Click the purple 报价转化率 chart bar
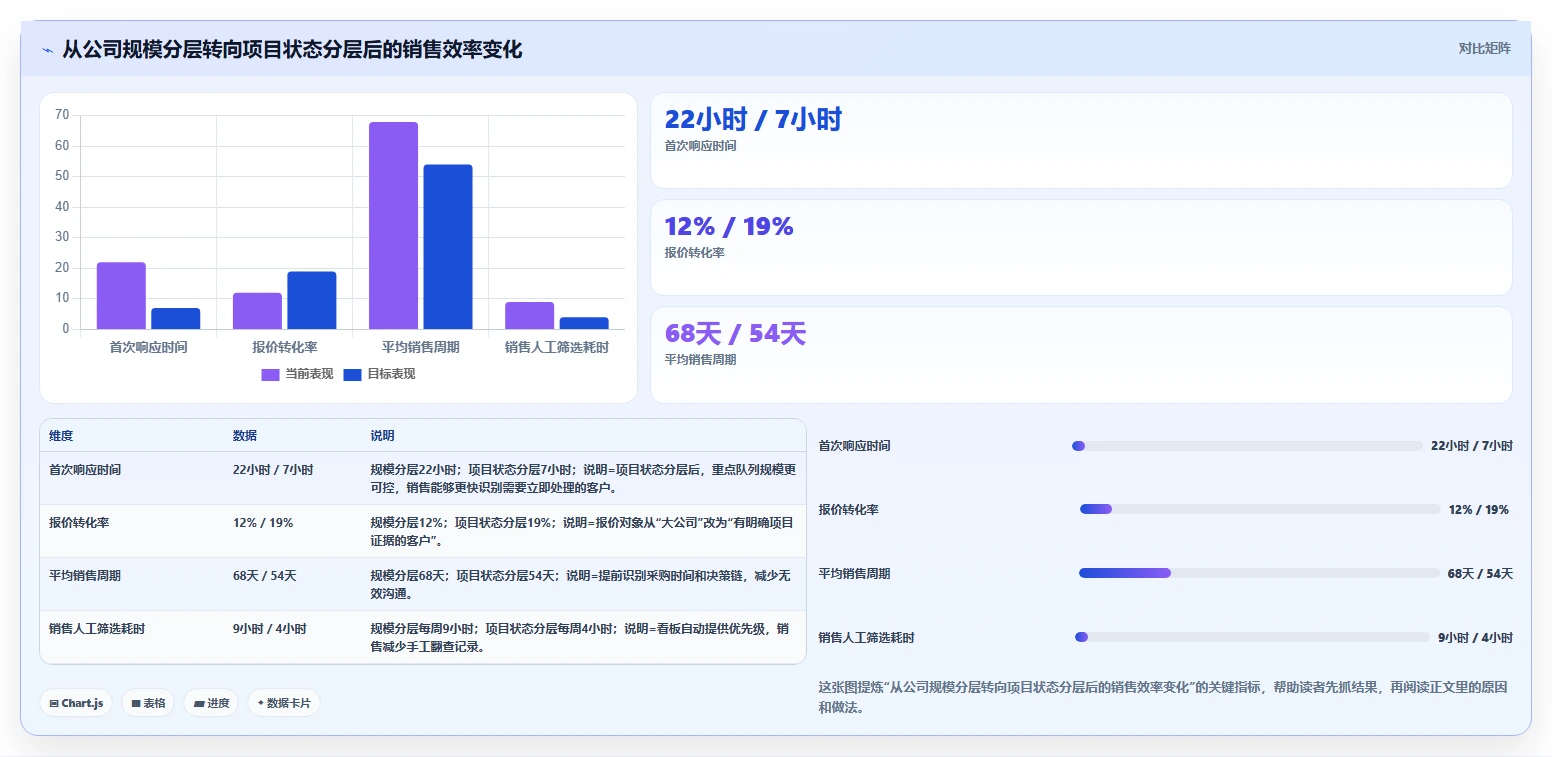Image resolution: width=1552 pixels, height=757 pixels. [x=257, y=311]
